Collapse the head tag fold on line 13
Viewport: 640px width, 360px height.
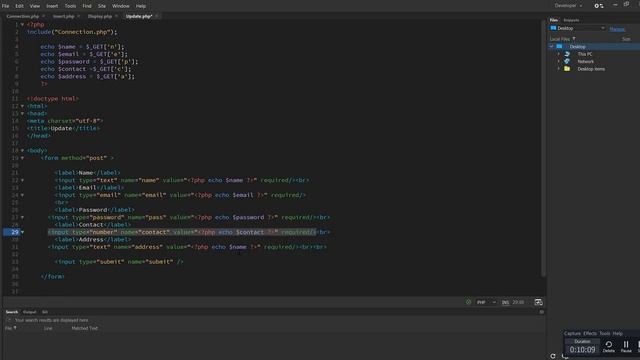click(x=22, y=113)
